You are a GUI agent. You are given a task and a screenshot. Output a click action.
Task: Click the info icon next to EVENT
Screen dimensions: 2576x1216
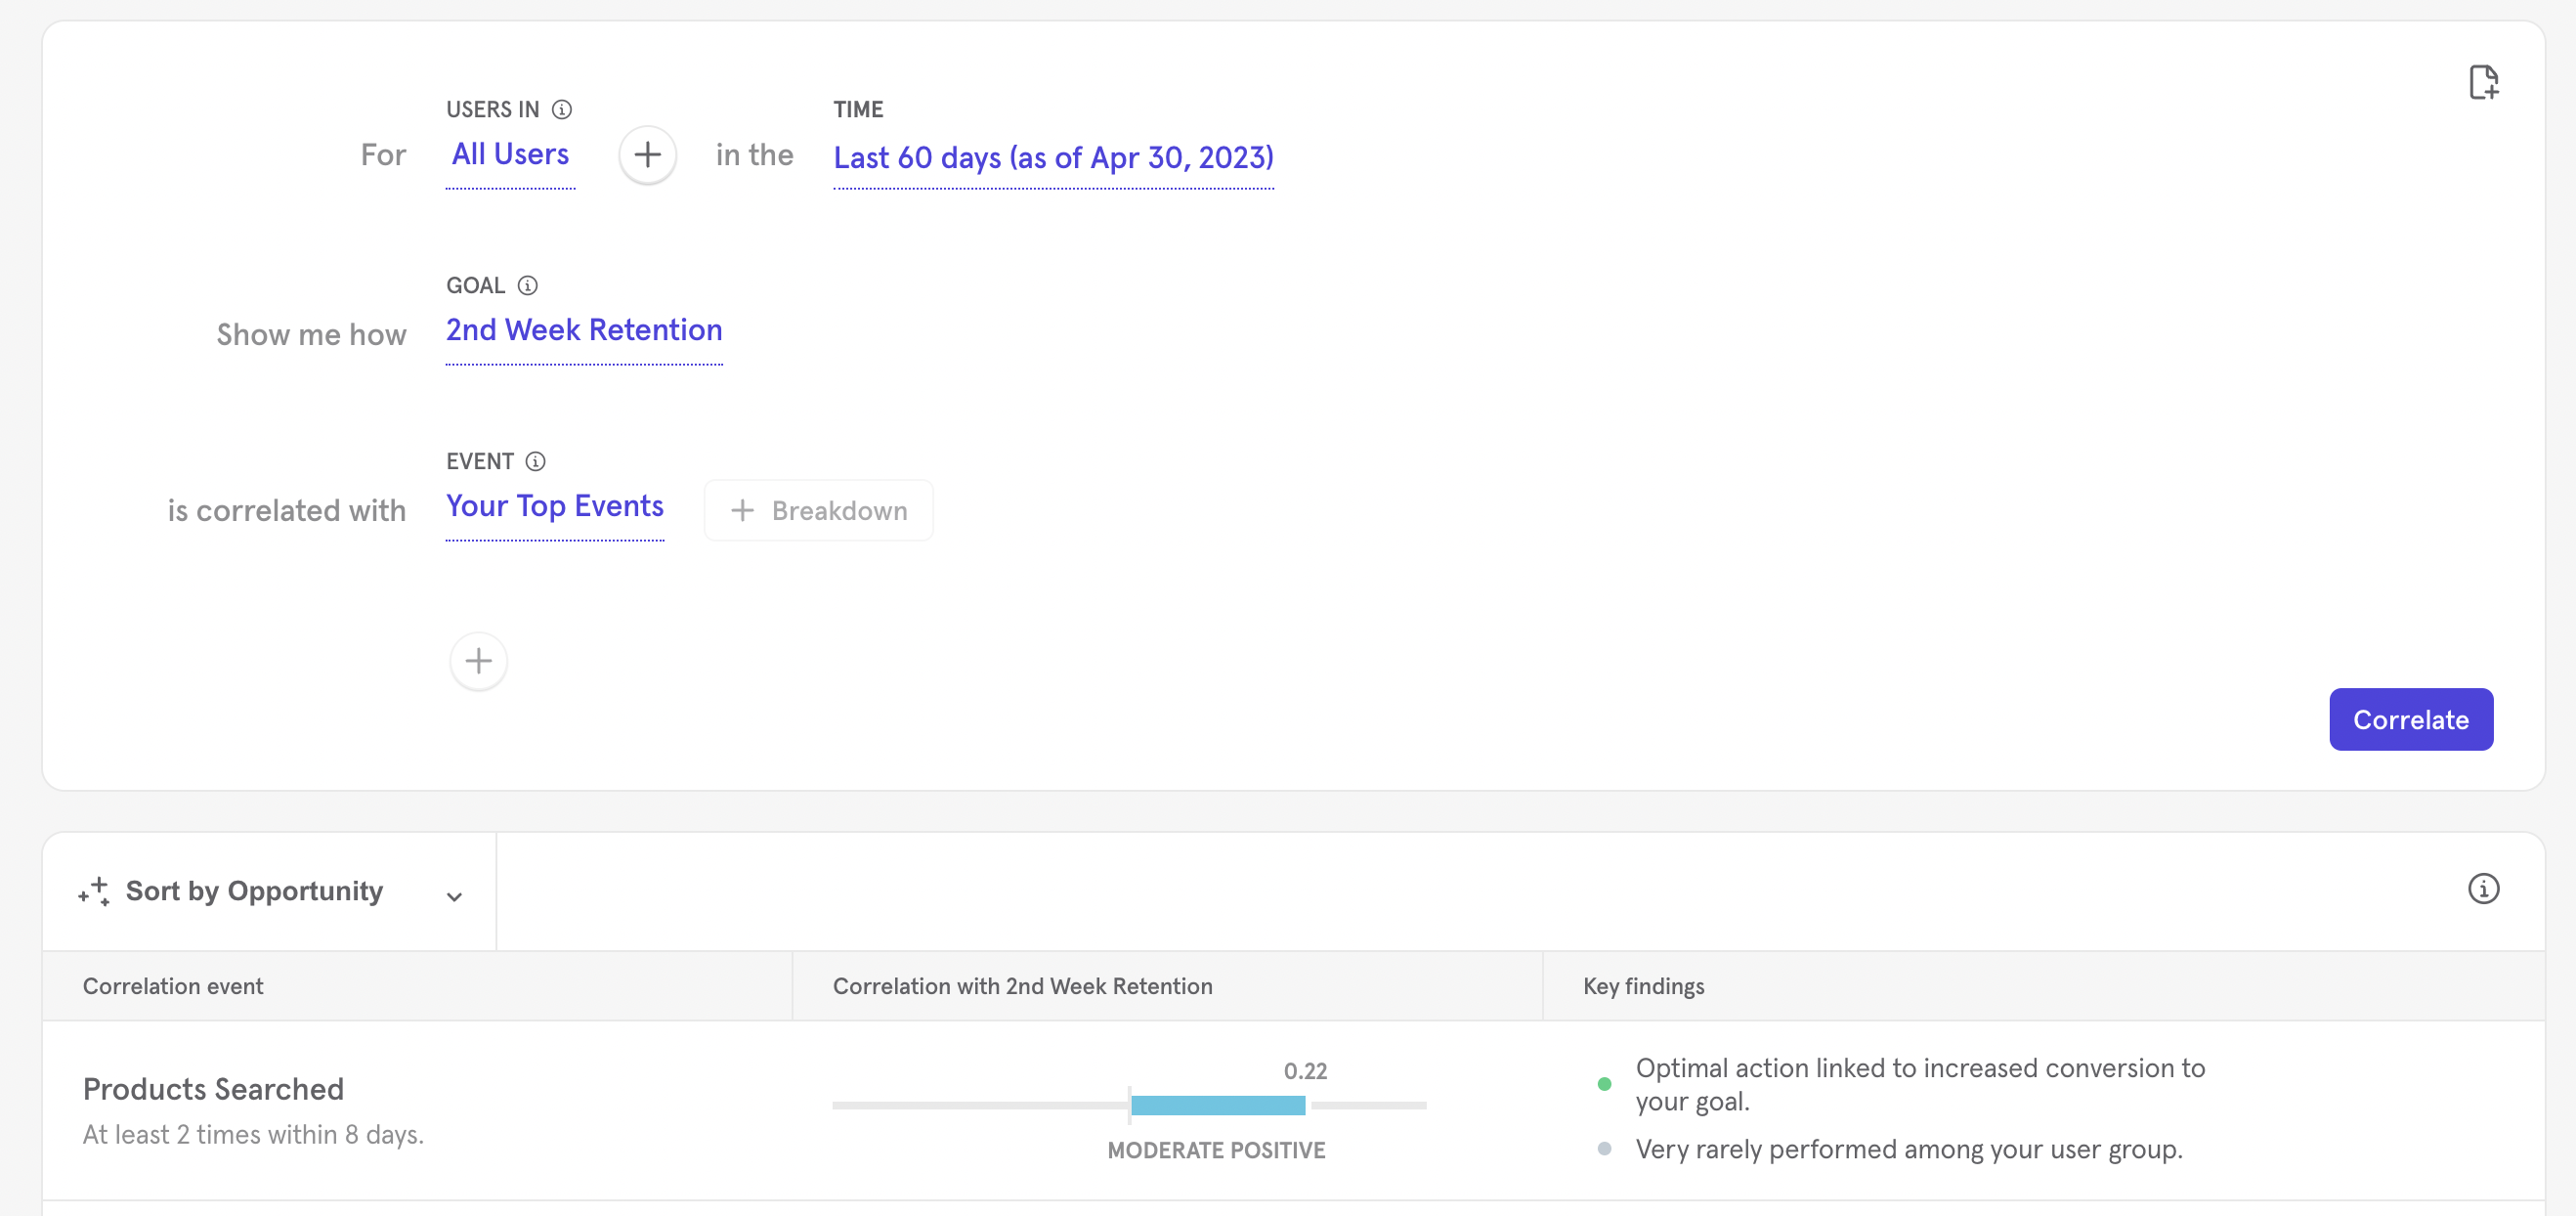[535, 461]
